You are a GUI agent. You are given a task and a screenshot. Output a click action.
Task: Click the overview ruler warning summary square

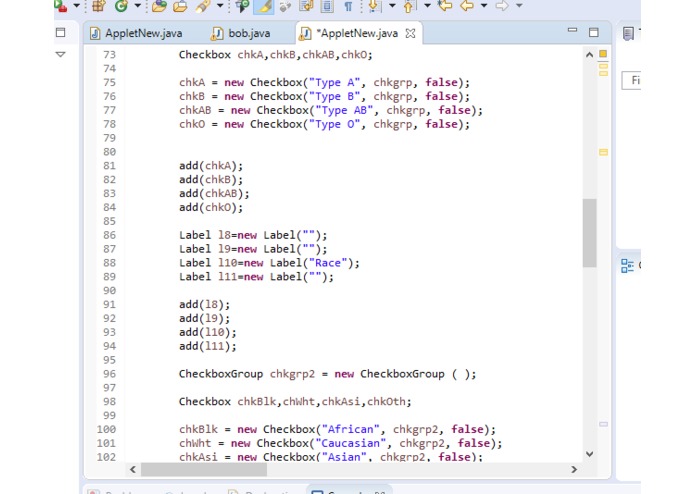(603, 54)
